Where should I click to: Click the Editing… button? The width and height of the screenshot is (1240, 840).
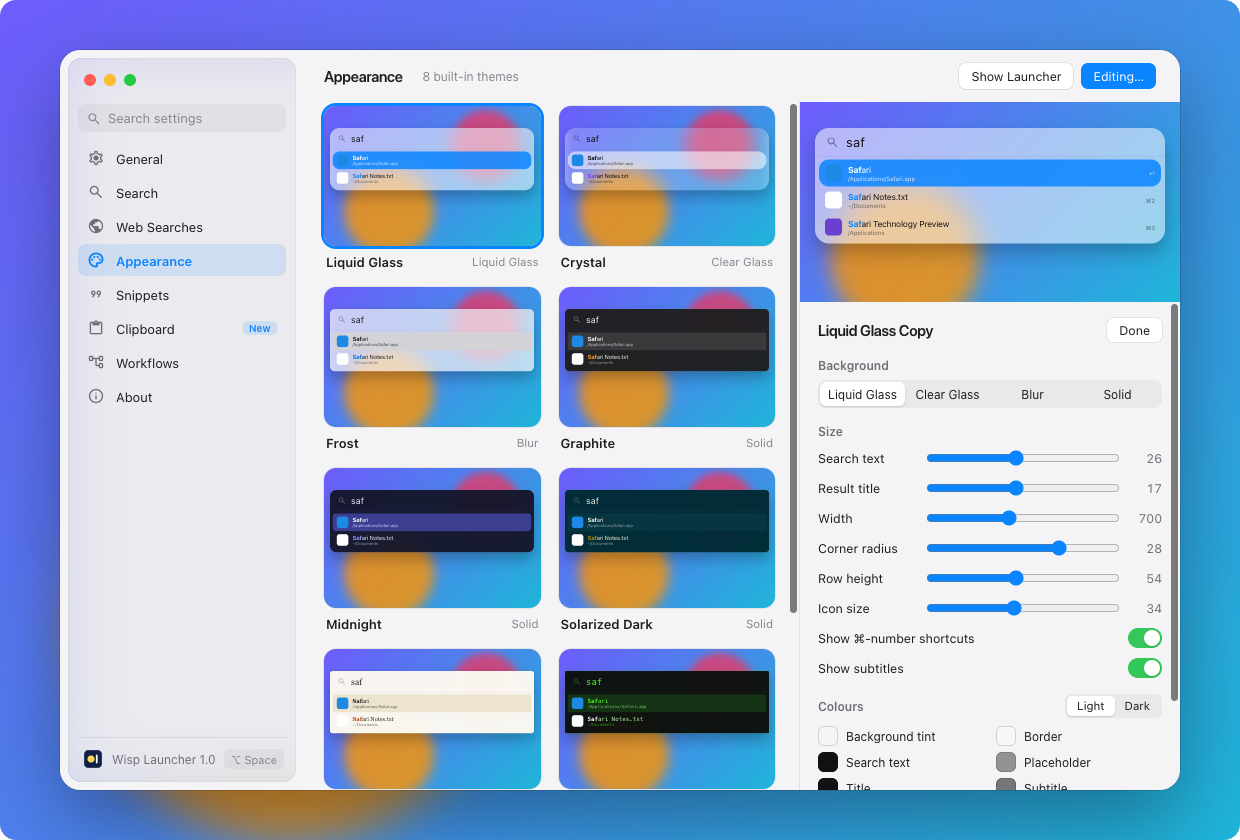1118,76
